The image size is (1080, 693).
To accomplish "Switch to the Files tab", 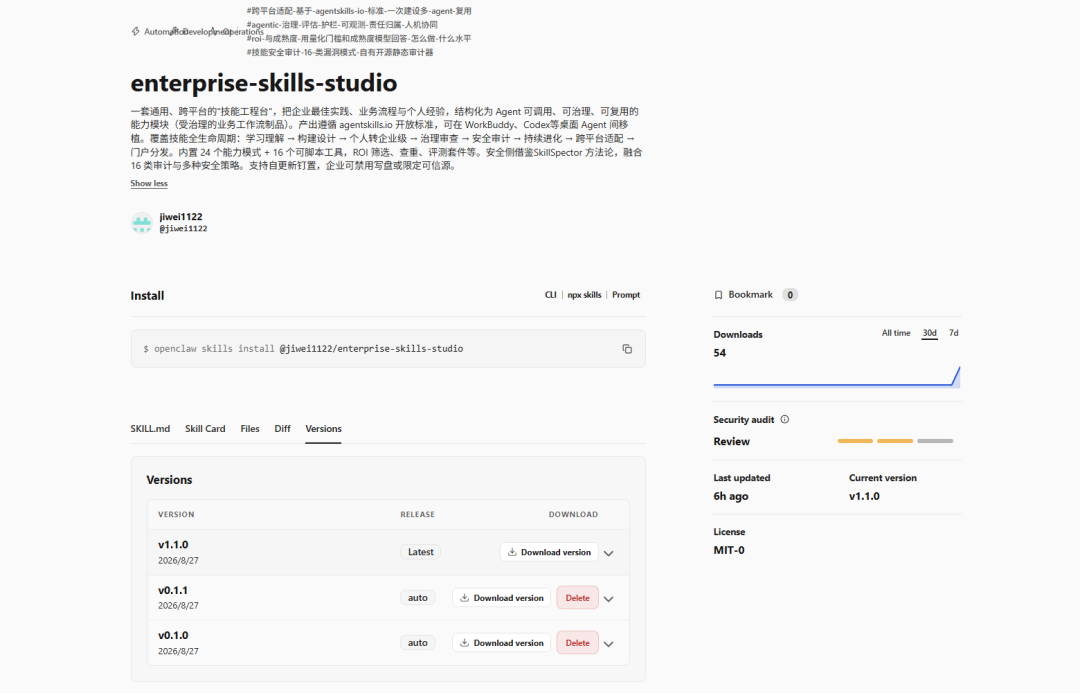I will click(x=250, y=428).
